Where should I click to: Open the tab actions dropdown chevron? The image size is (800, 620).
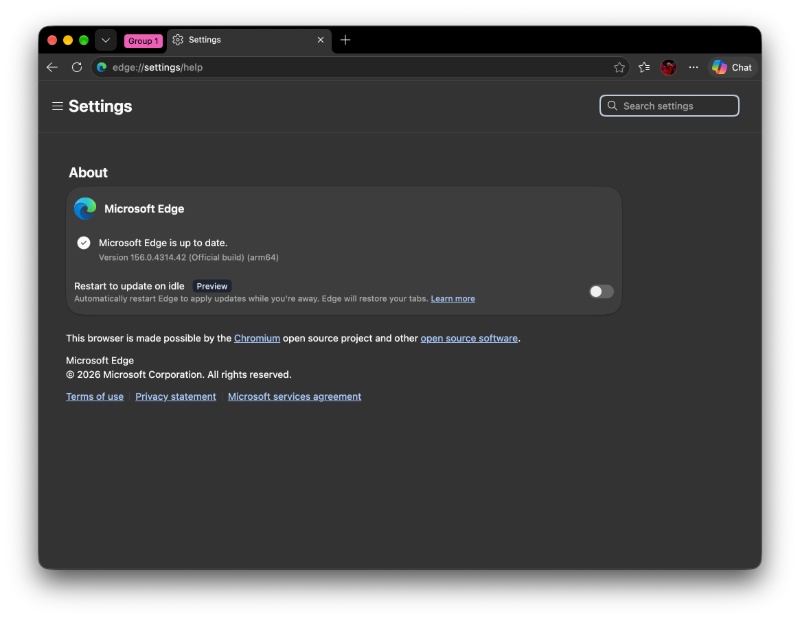106,40
